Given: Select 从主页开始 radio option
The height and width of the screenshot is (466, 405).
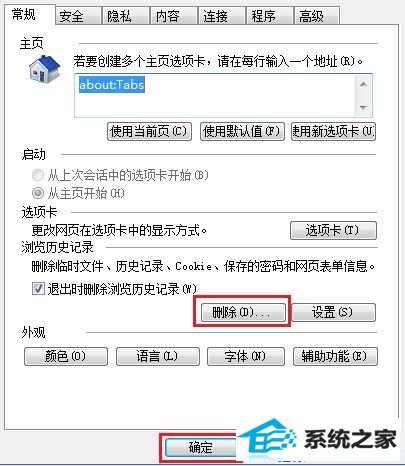Looking at the screenshot, I should [x=38, y=193].
